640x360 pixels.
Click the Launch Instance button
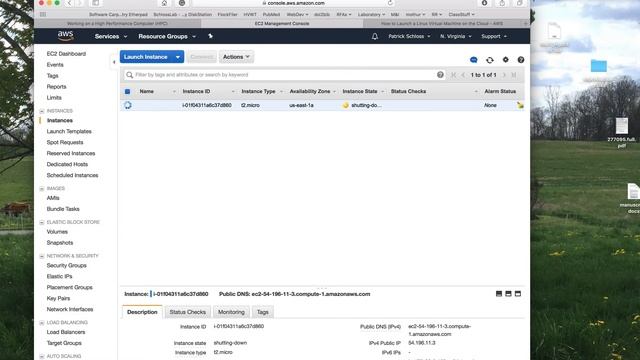tap(146, 57)
